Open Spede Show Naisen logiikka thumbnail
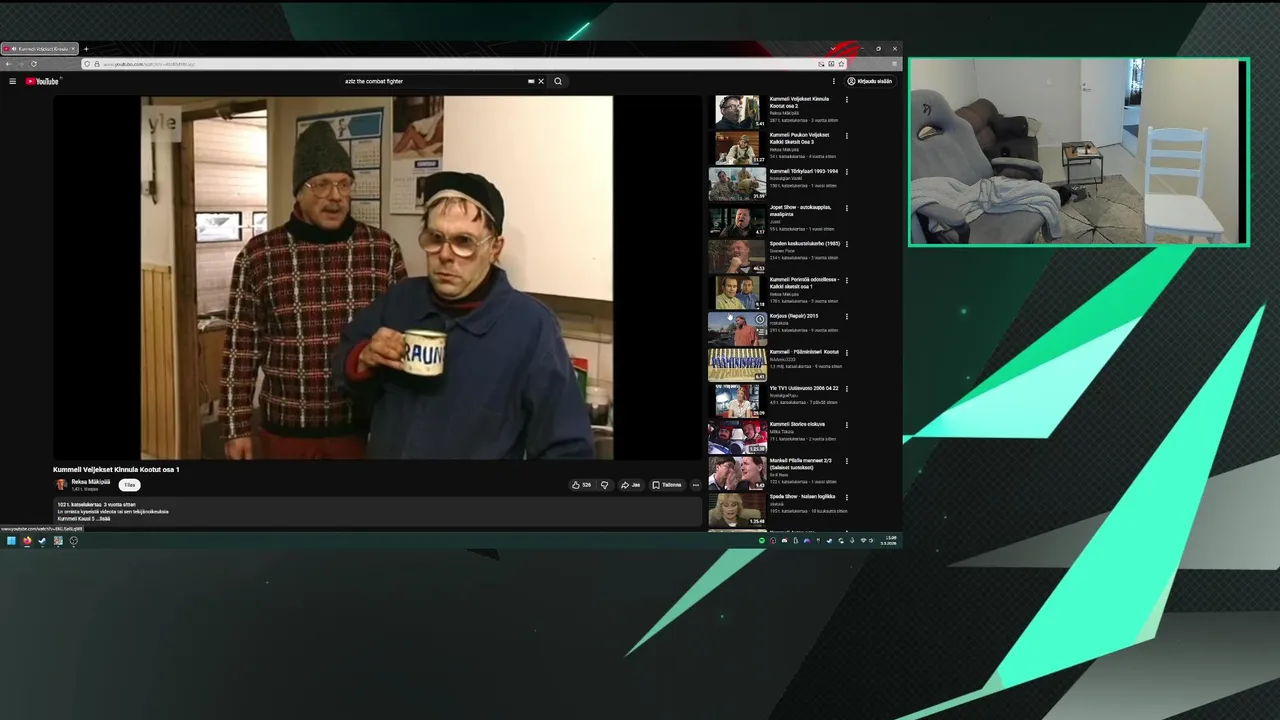This screenshot has width=1280, height=720. (738, 510)
